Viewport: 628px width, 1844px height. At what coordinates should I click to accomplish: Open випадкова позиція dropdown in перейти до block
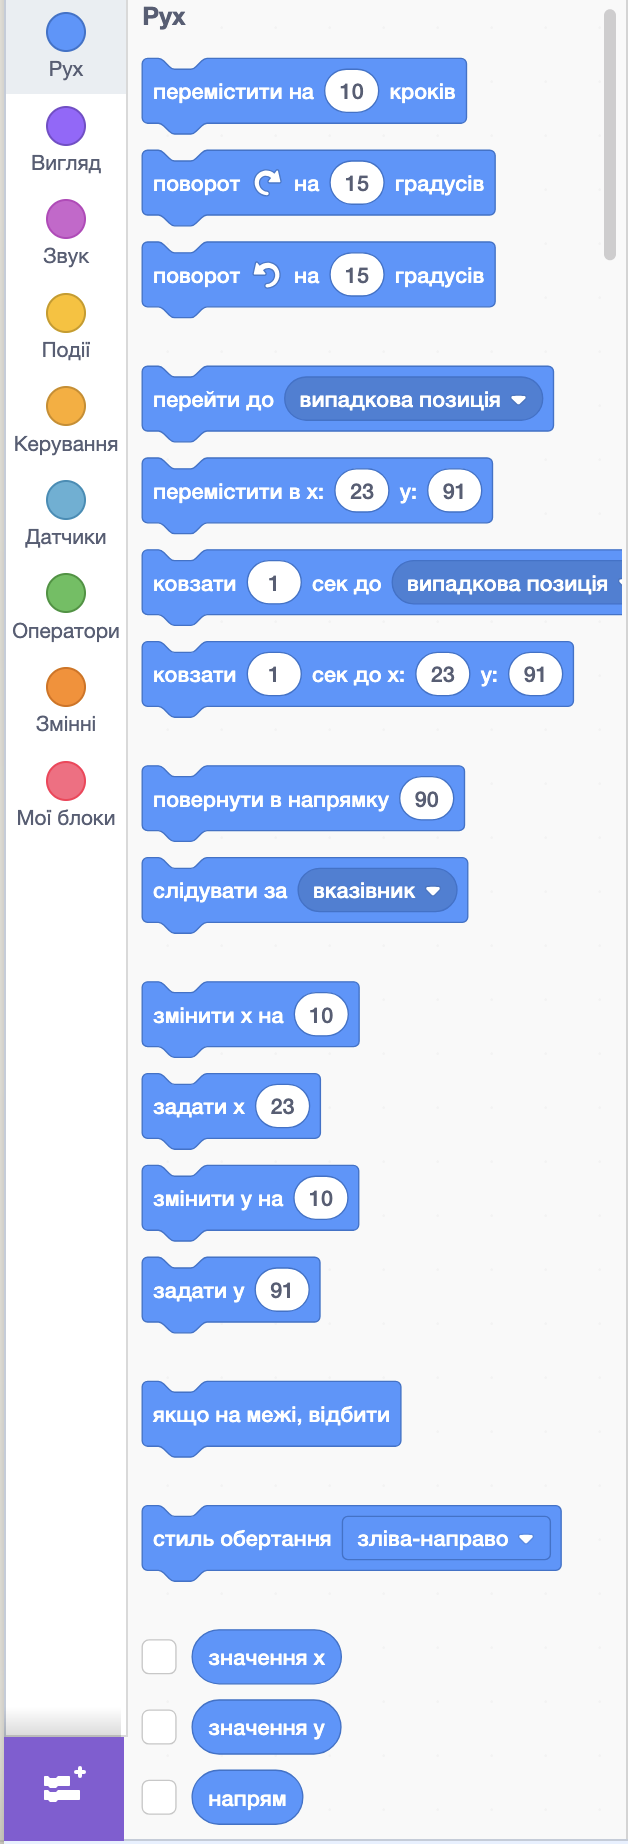click(413, 400)
